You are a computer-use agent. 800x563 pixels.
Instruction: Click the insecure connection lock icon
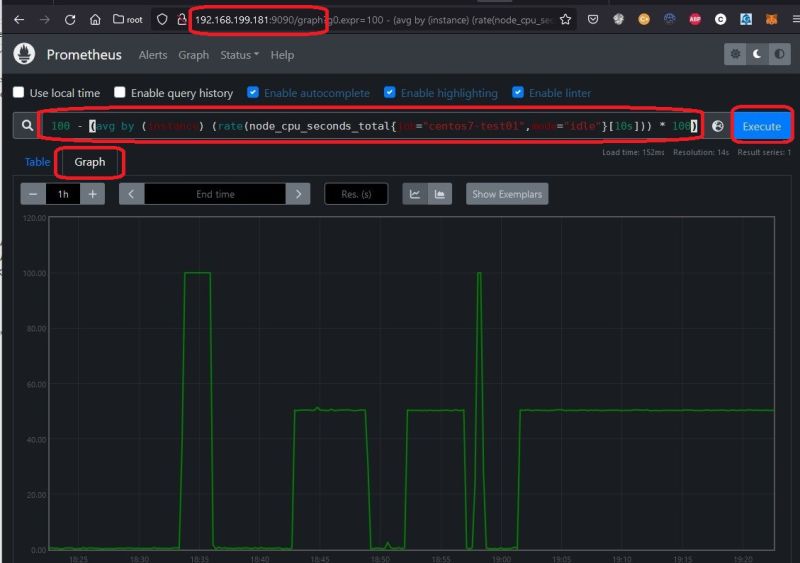(181, 19)
